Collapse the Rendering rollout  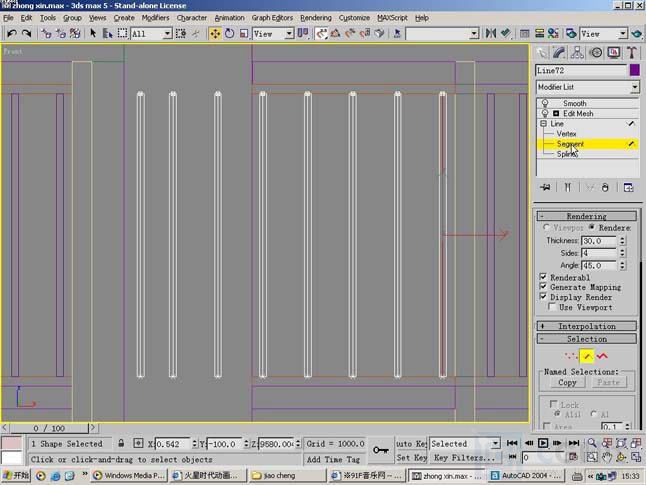click(x=587, y=216)
